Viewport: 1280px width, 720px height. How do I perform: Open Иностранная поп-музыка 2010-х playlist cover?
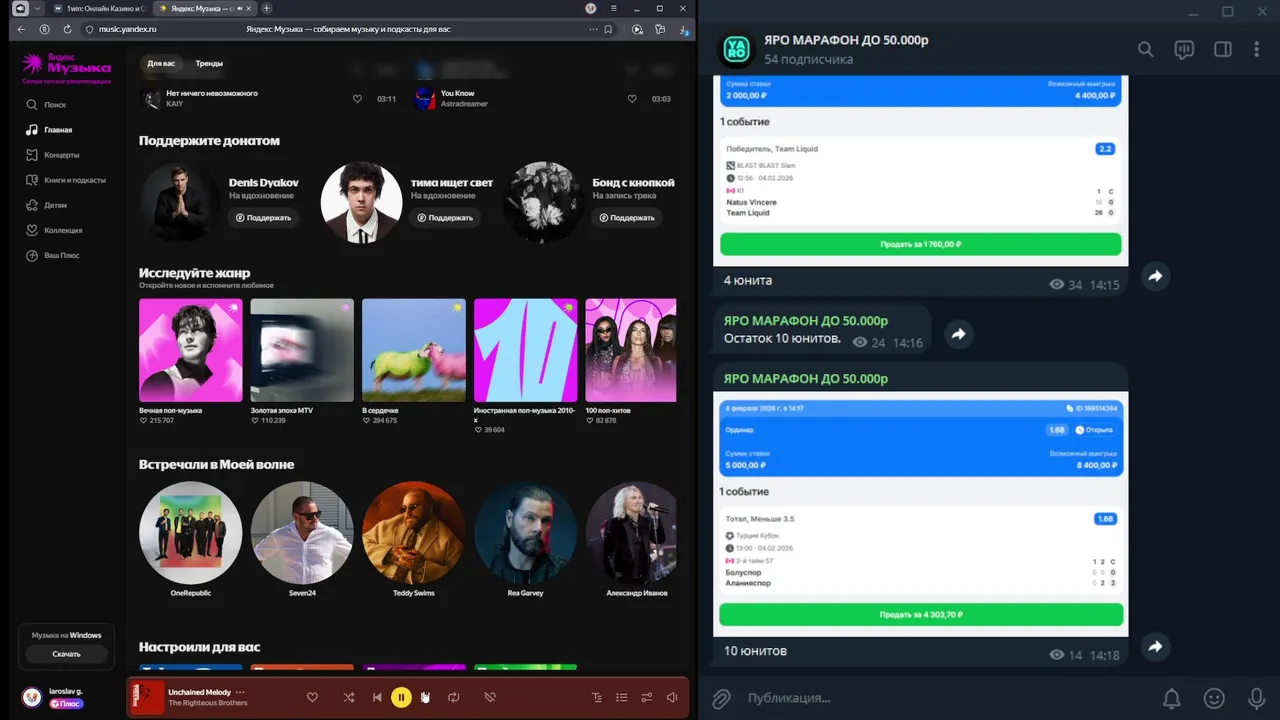pos(525,350)
